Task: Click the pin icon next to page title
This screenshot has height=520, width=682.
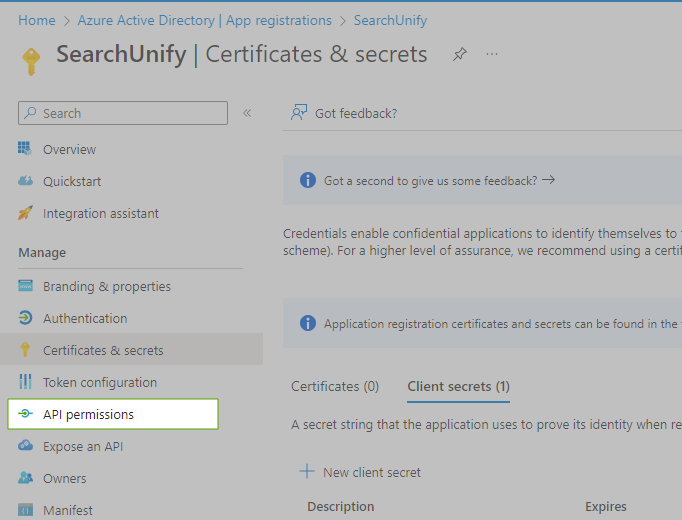Action: tap(460, 54)
